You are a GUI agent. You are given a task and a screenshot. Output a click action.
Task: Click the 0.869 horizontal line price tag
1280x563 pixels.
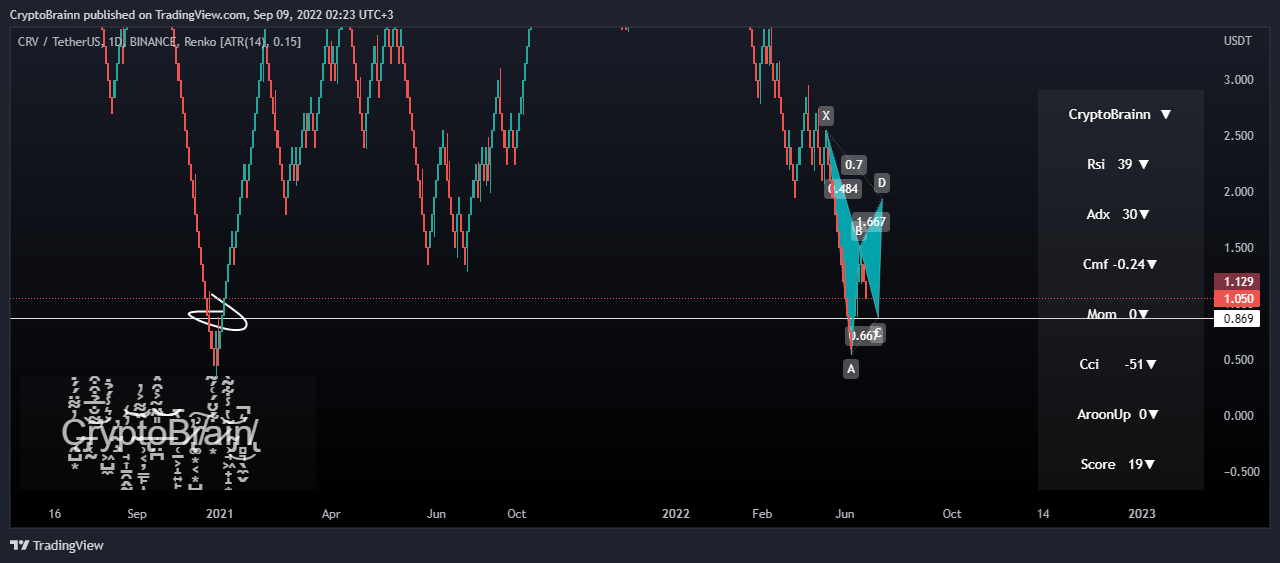(1236, 319)
